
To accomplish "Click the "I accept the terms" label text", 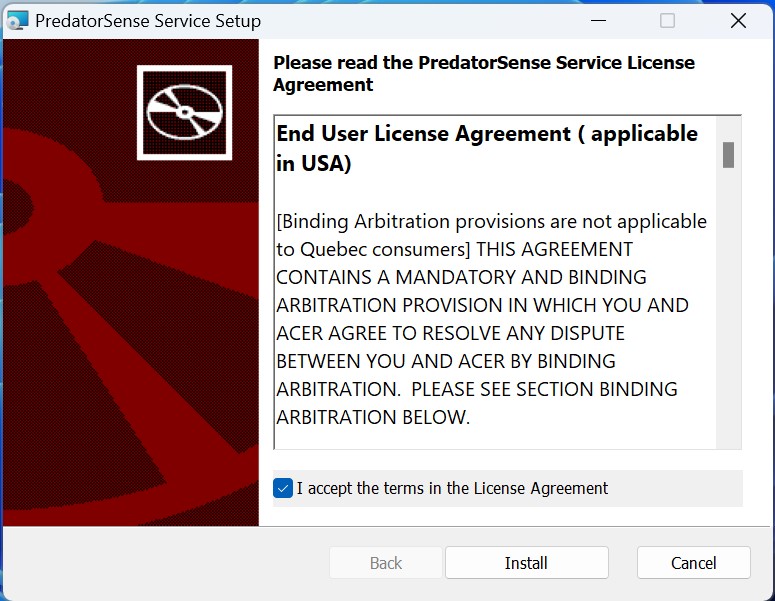I will [452, 489].
